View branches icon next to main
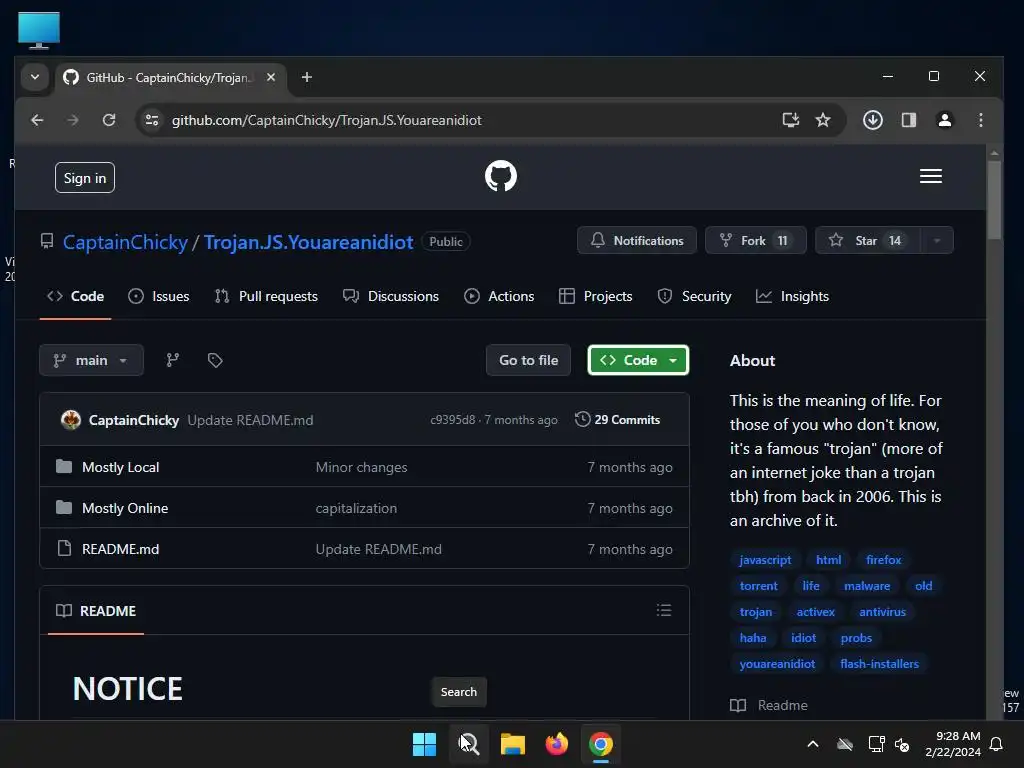Screen dimensions: 1024x768 [172, 360]
